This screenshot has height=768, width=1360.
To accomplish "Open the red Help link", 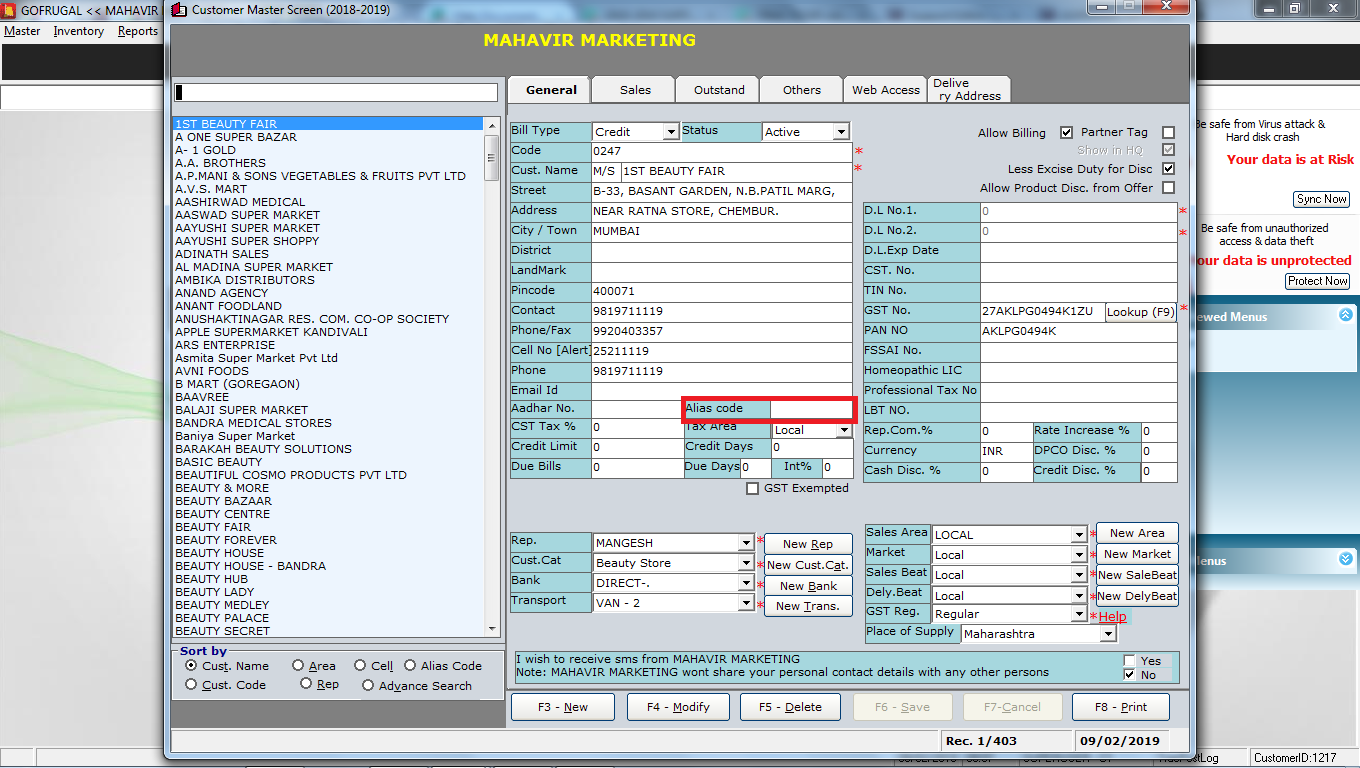I will click(x=1112, y=617).
